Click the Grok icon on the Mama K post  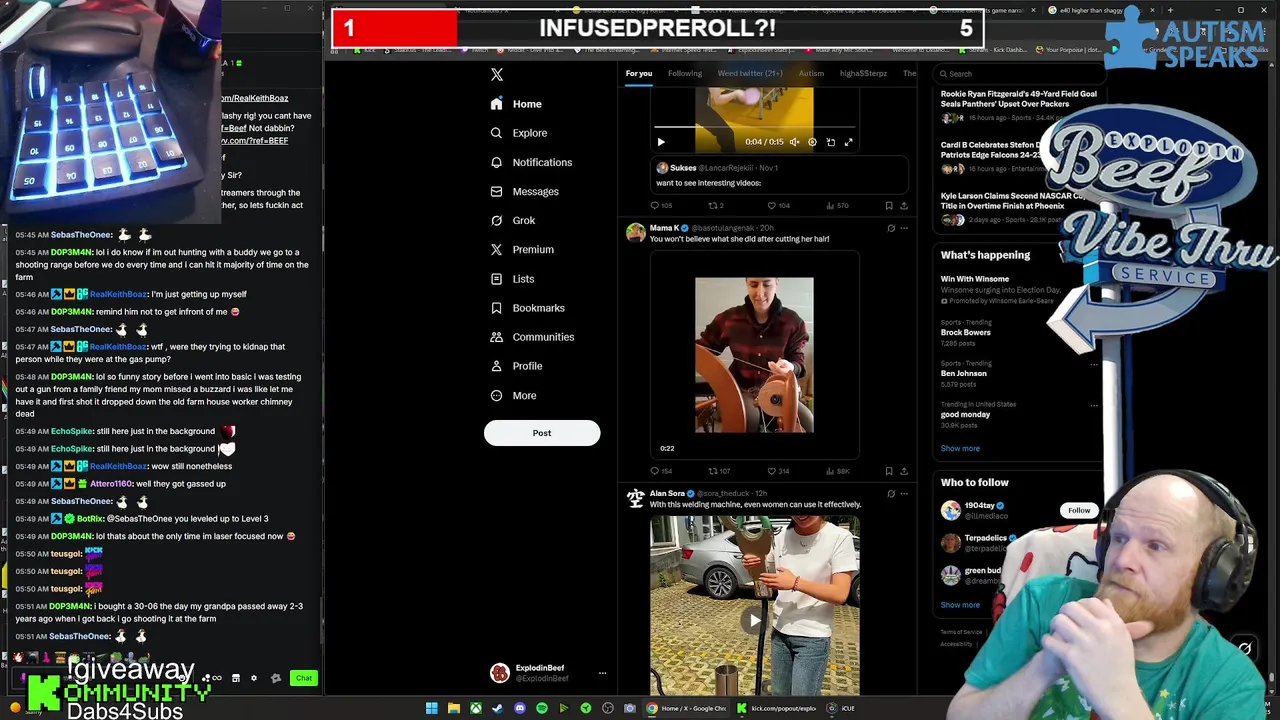pyautogui.click(x=891, y=228)
